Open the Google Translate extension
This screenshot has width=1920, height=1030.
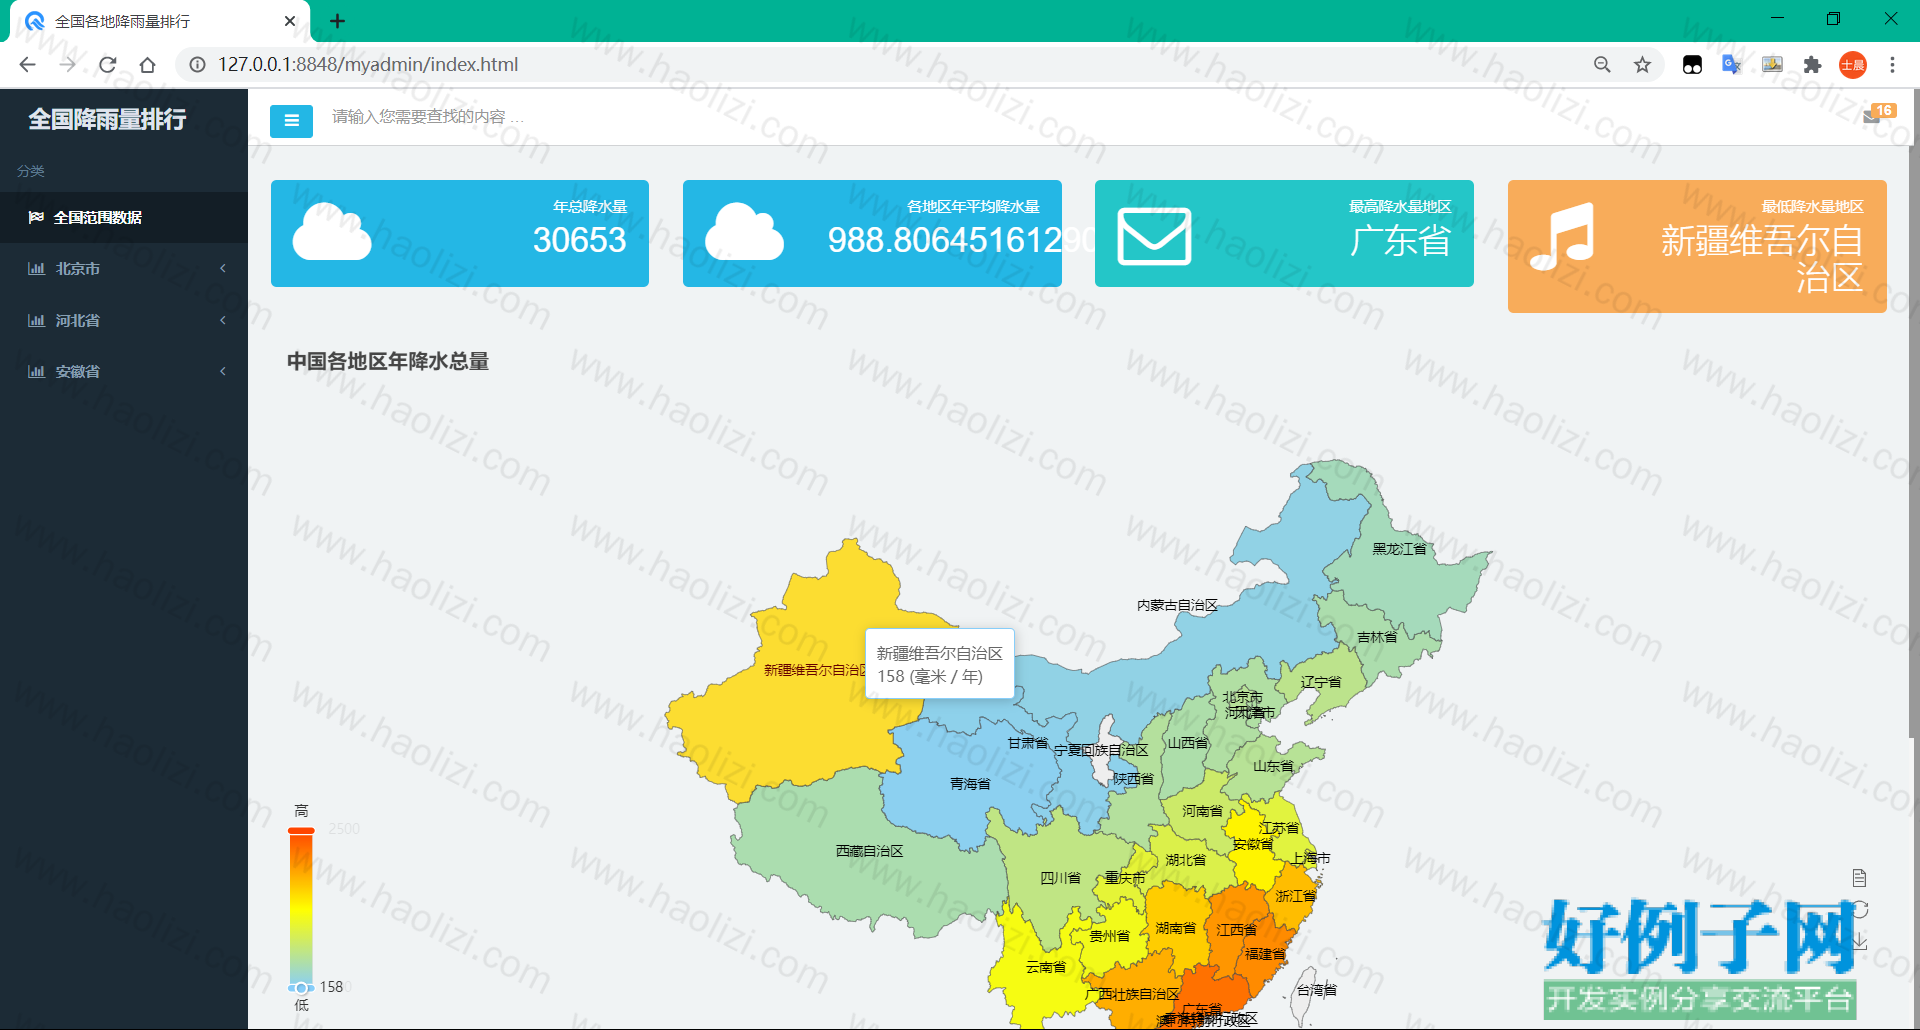(x=1732, y=65)
